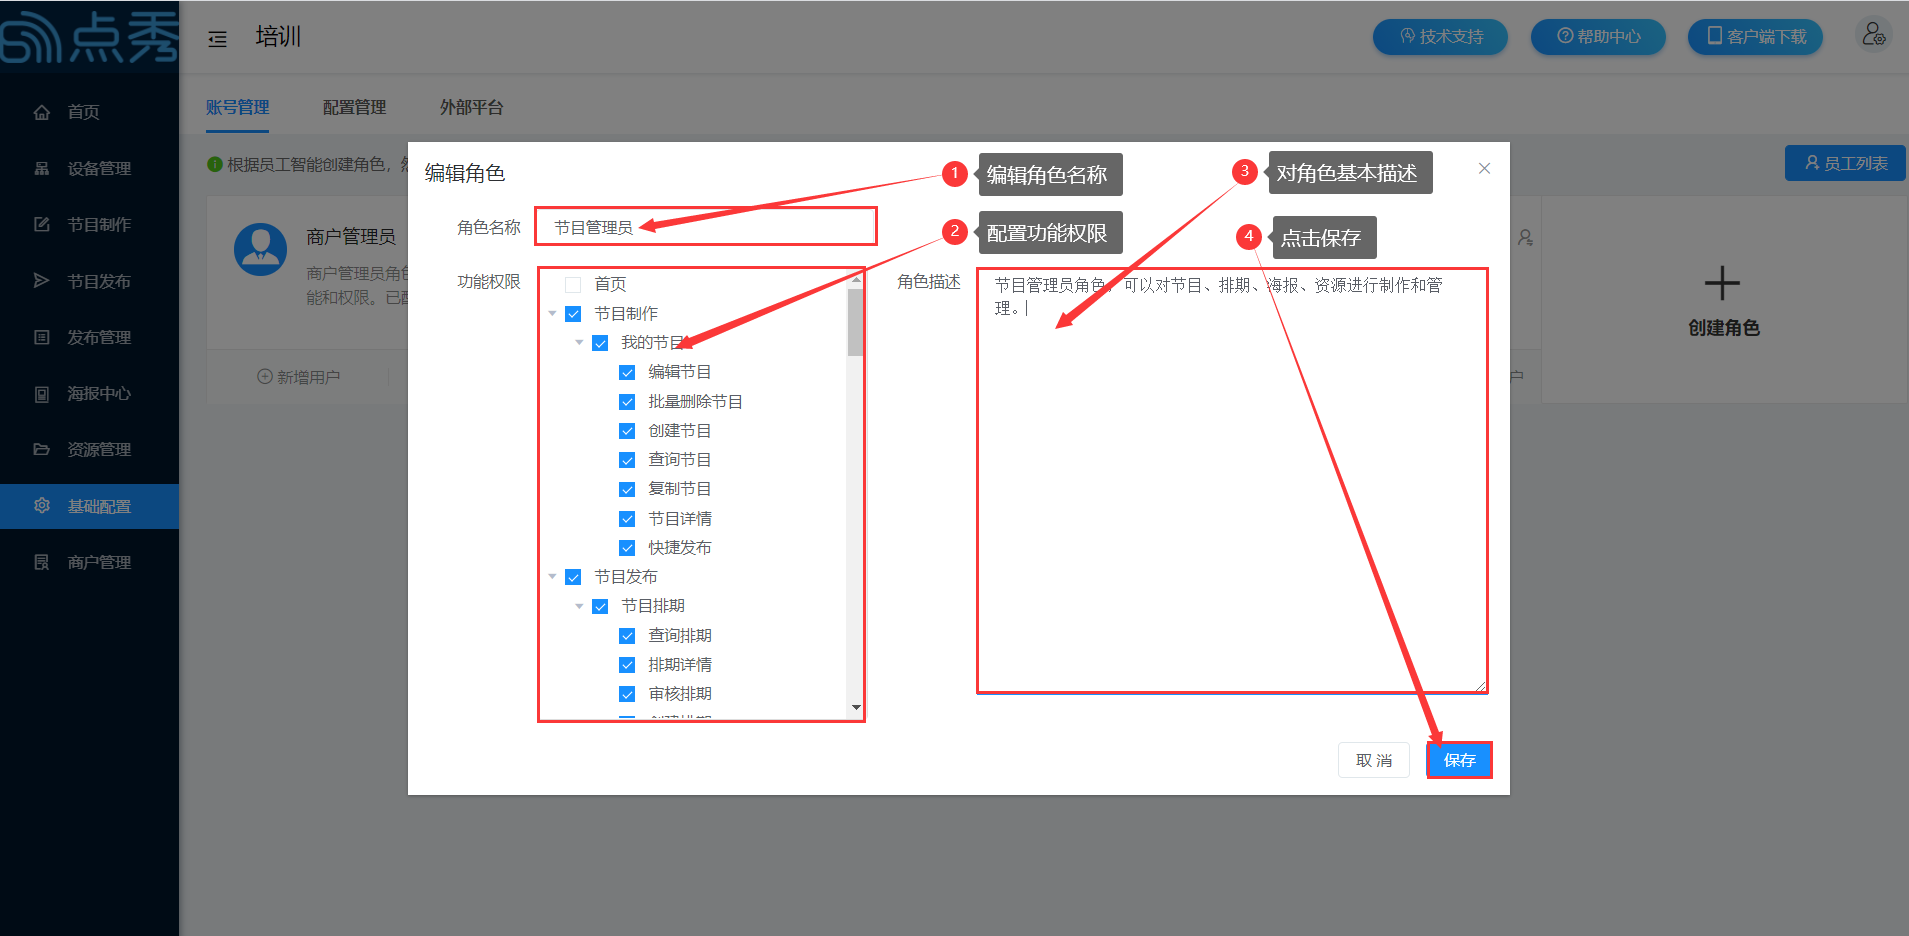Collapse the 节目制作 tree node arrow
Viewport: 1909px width, 936px height.
[x=552, y=314]
